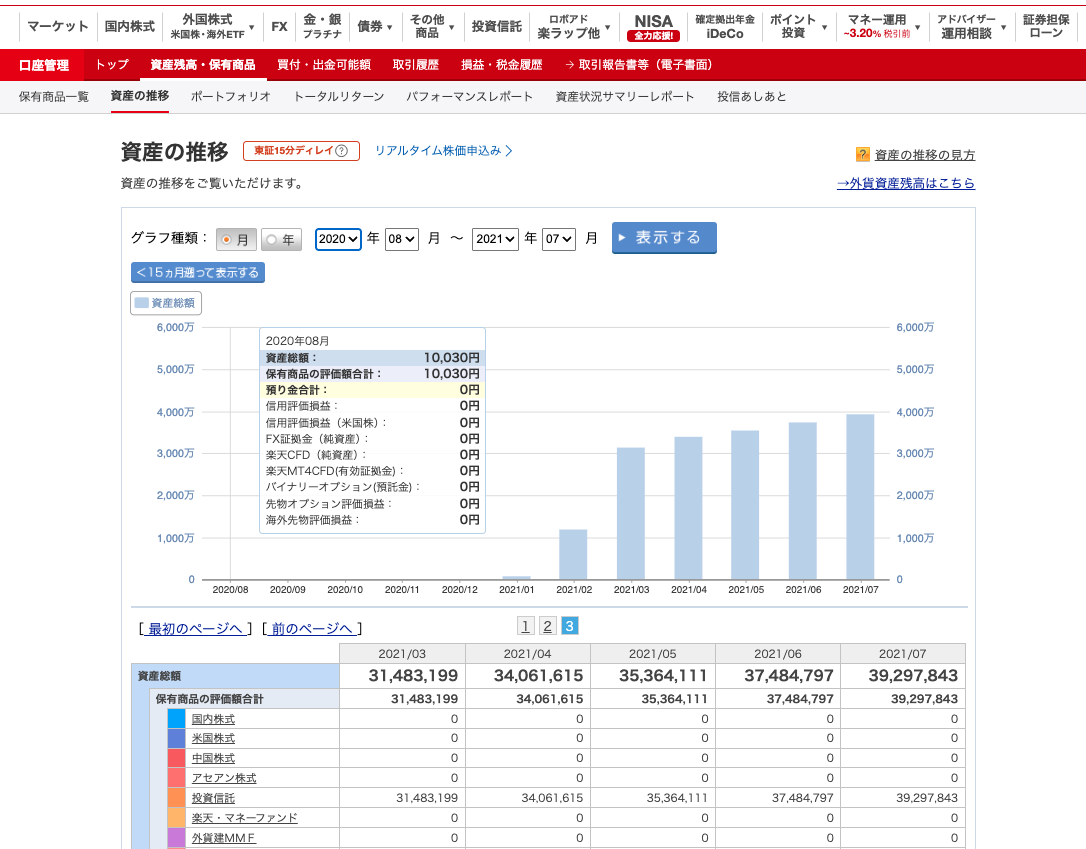1086x849 pixels.
Task: Switch to 損益・税金履歴 tab
Action: pos(501,64)
